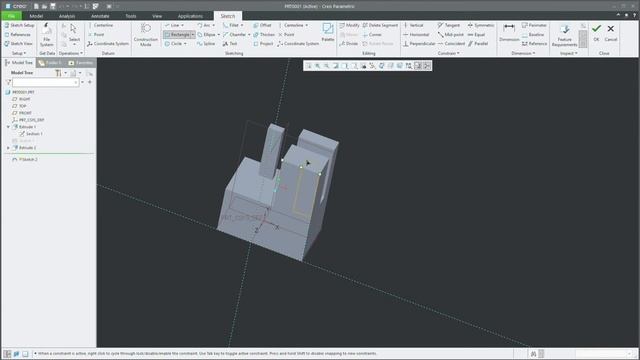This screenshot has height=360, width=640.
Task: Apply the Tangent constraint
Action: tap(449, 25)
